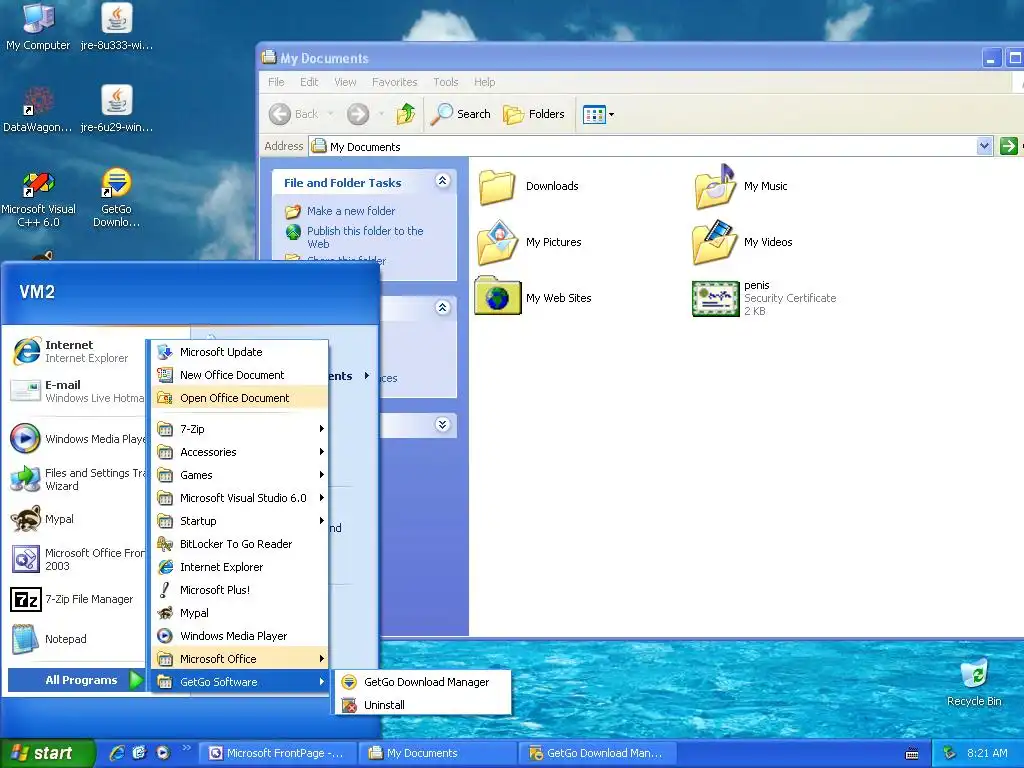Open Microsoft Update in programs list
The width and height of the screenshot is (1024, 768).
pyautogui.click(x=240, y=352)
